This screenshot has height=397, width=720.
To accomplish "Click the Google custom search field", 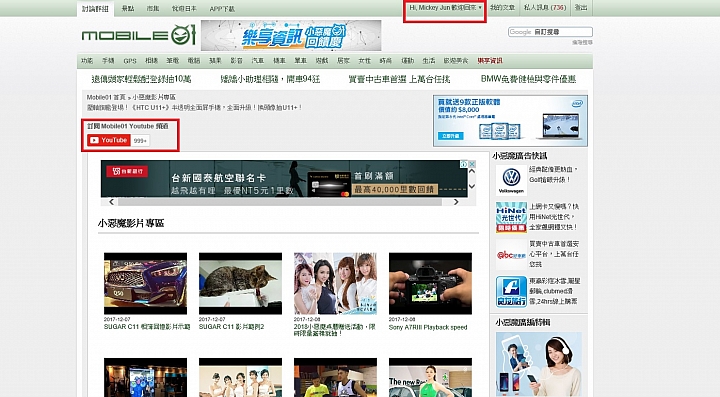I will [x=550, y=32].
